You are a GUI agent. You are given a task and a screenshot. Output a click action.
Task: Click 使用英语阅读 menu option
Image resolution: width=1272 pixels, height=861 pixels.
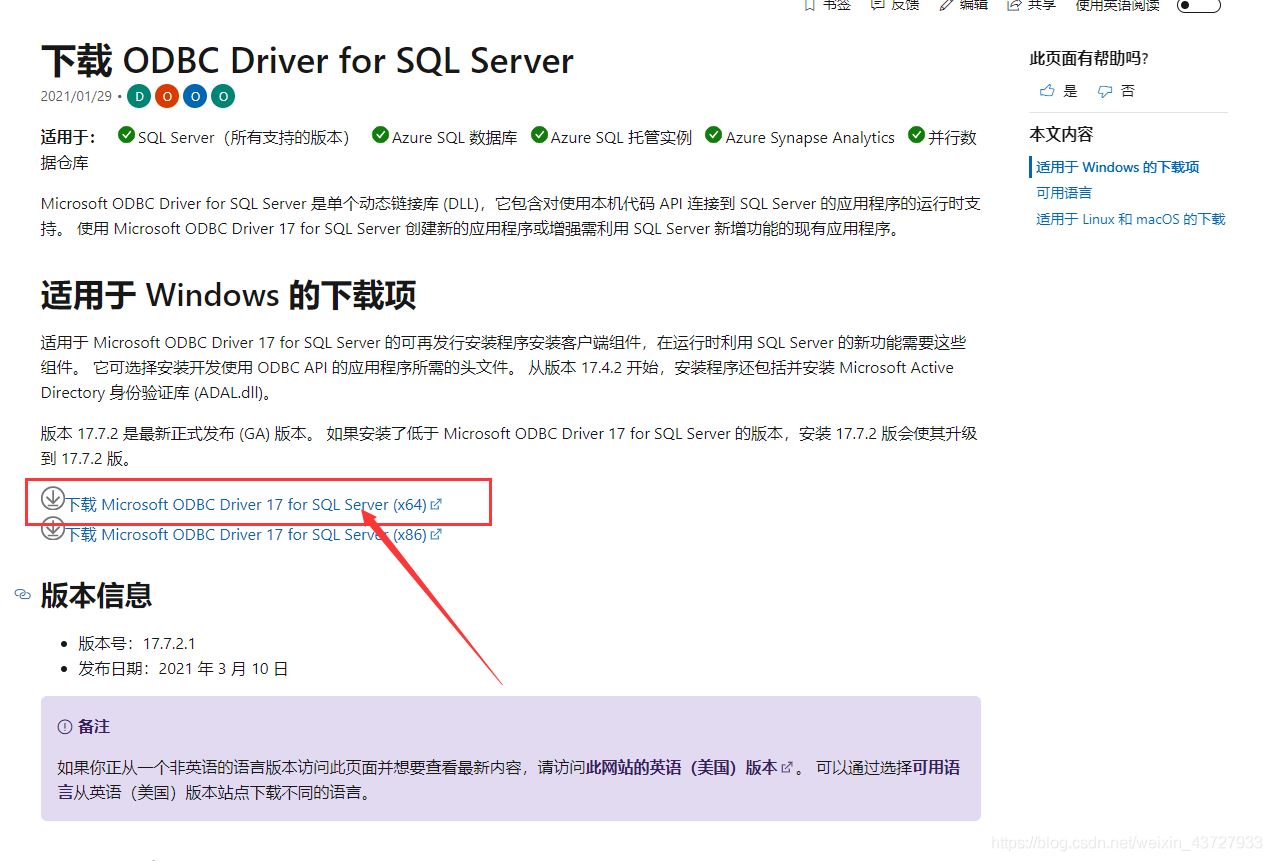coord(1116,6)
